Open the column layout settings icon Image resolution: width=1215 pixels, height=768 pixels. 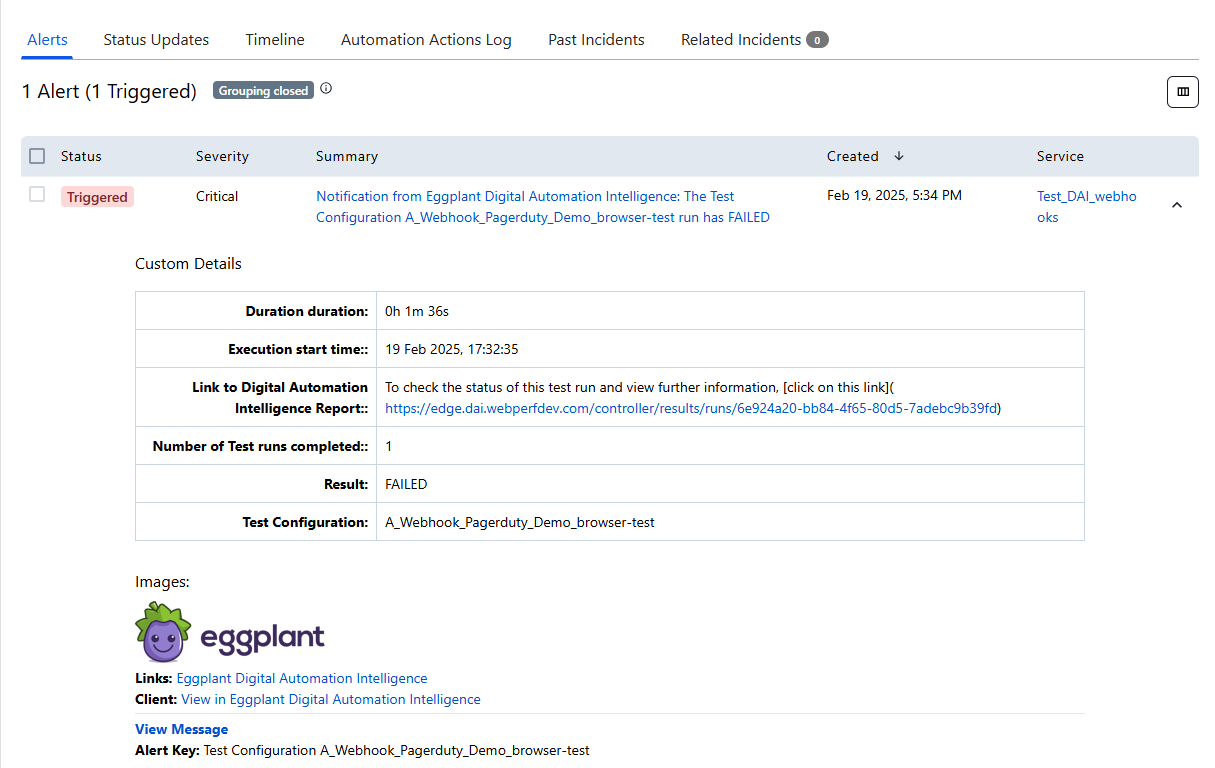(1183, 92)
